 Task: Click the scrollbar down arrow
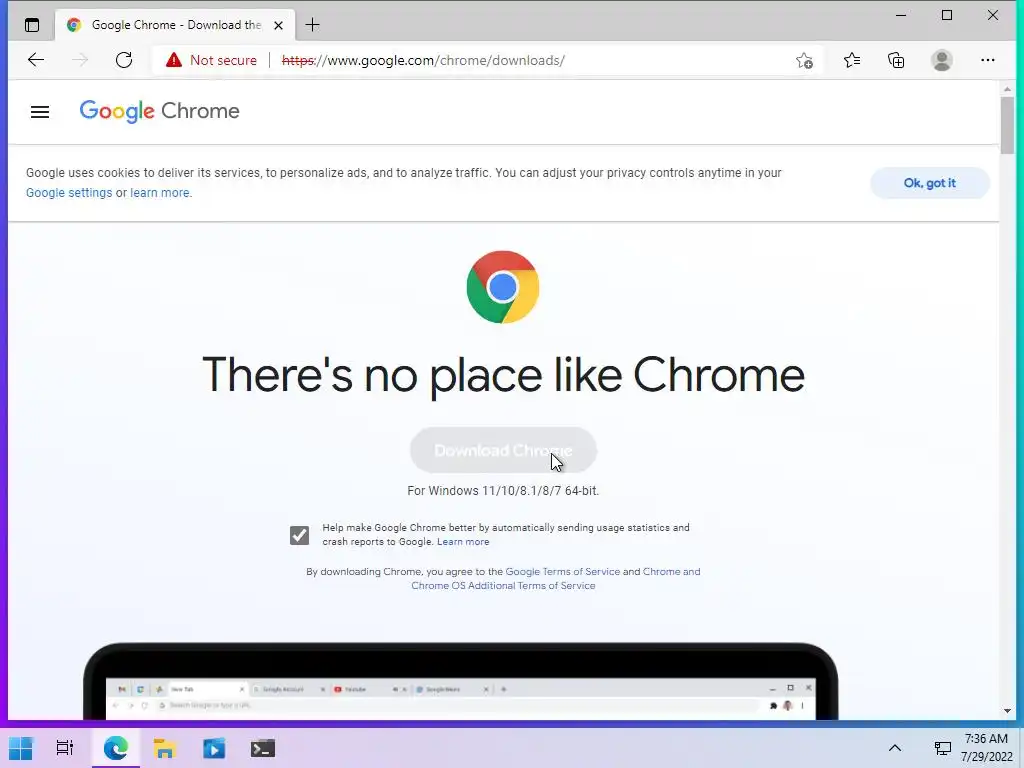coord(1007,711)
